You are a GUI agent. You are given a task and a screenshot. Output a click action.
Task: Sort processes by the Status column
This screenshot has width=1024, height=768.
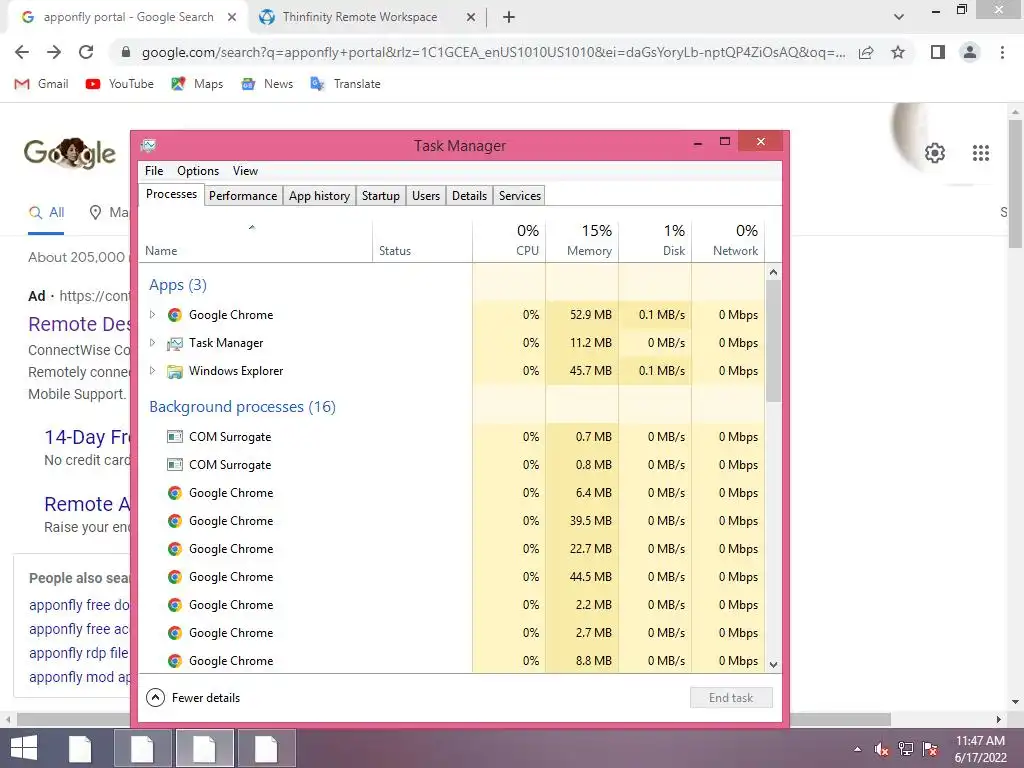coord(423,242)
